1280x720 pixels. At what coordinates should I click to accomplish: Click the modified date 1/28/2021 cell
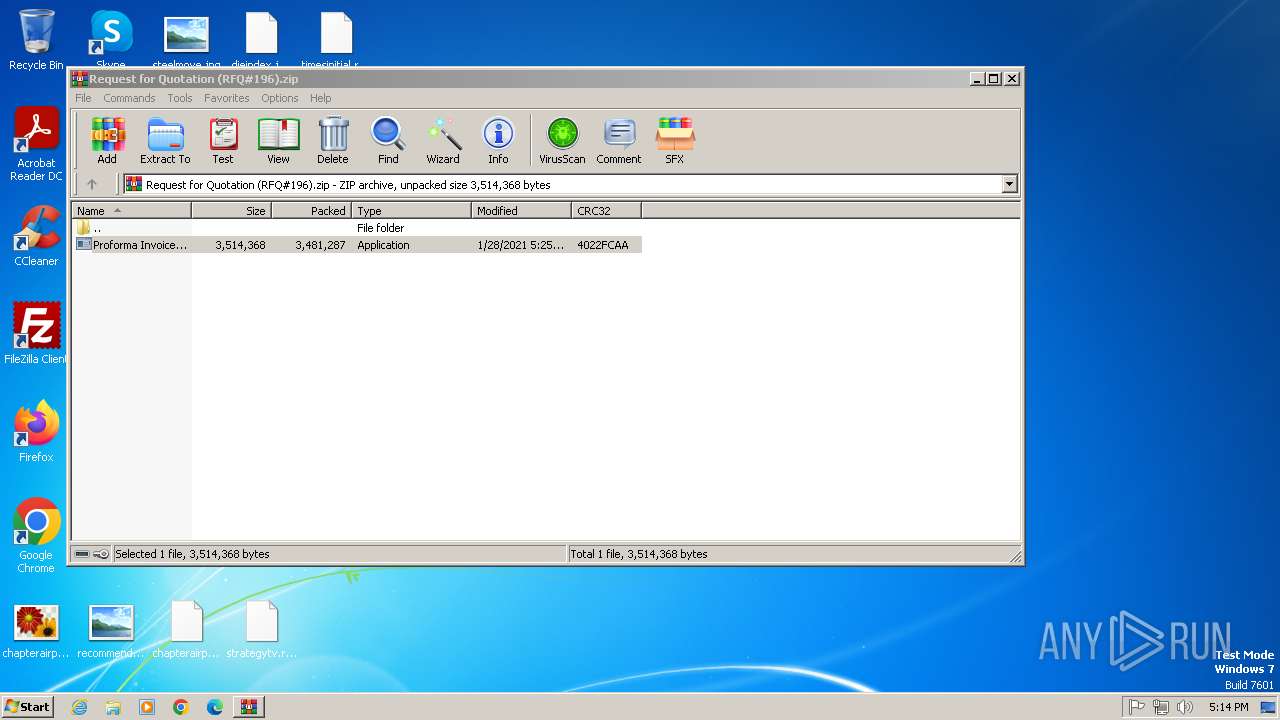[520, 245]
